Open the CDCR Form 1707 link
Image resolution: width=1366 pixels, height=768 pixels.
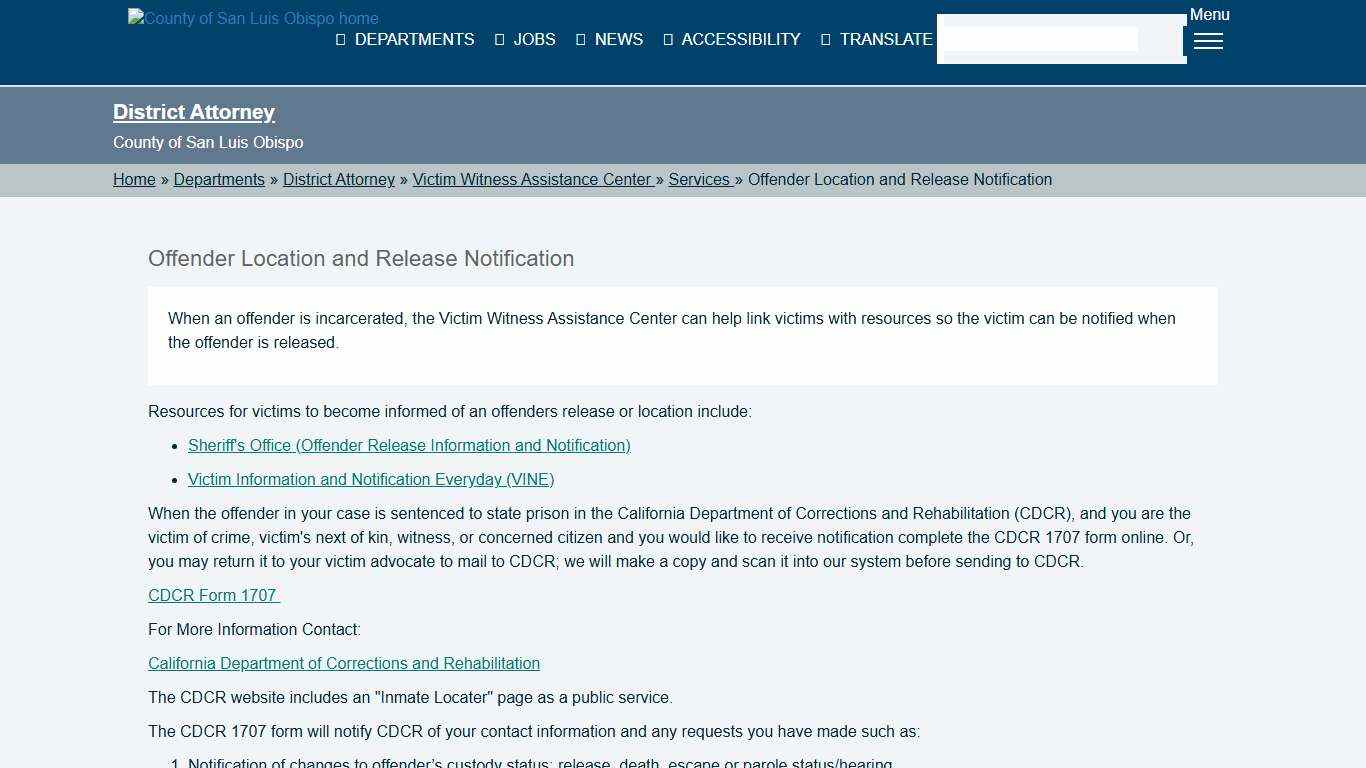coord(213,596)
